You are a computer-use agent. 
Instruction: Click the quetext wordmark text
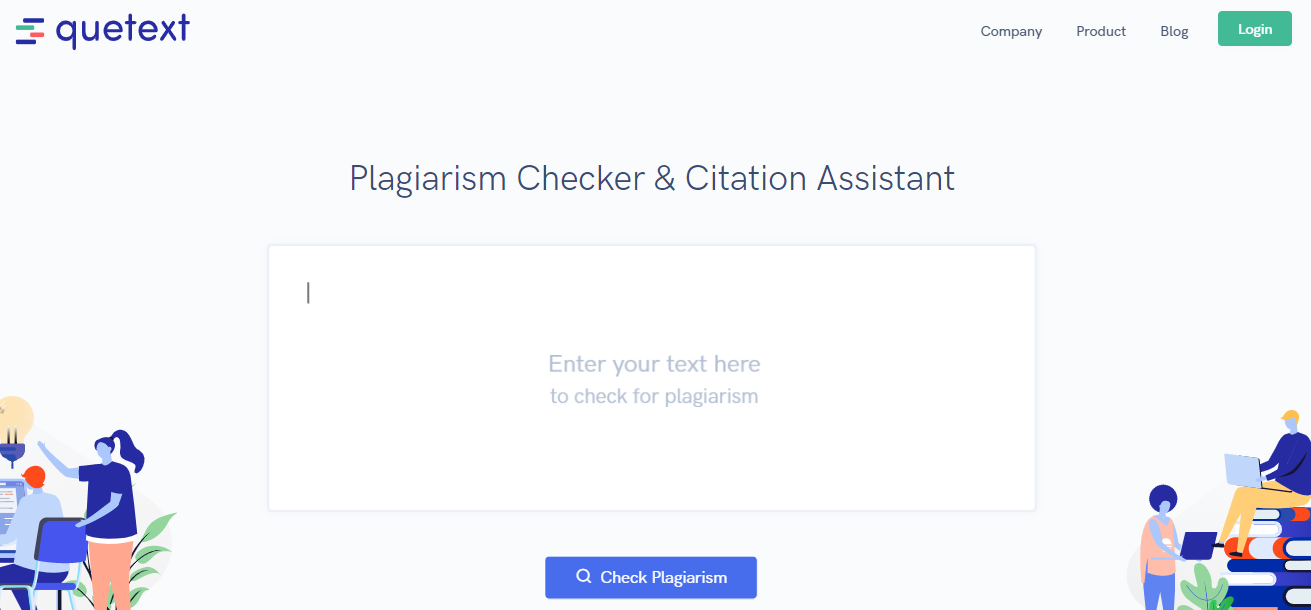(123, 30)
